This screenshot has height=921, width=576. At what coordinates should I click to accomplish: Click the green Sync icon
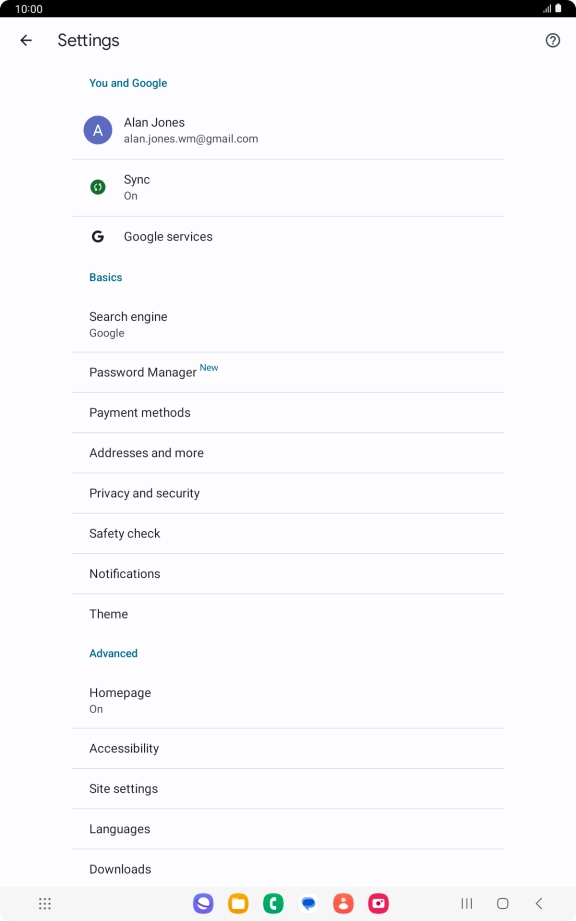tap(97, 187)
